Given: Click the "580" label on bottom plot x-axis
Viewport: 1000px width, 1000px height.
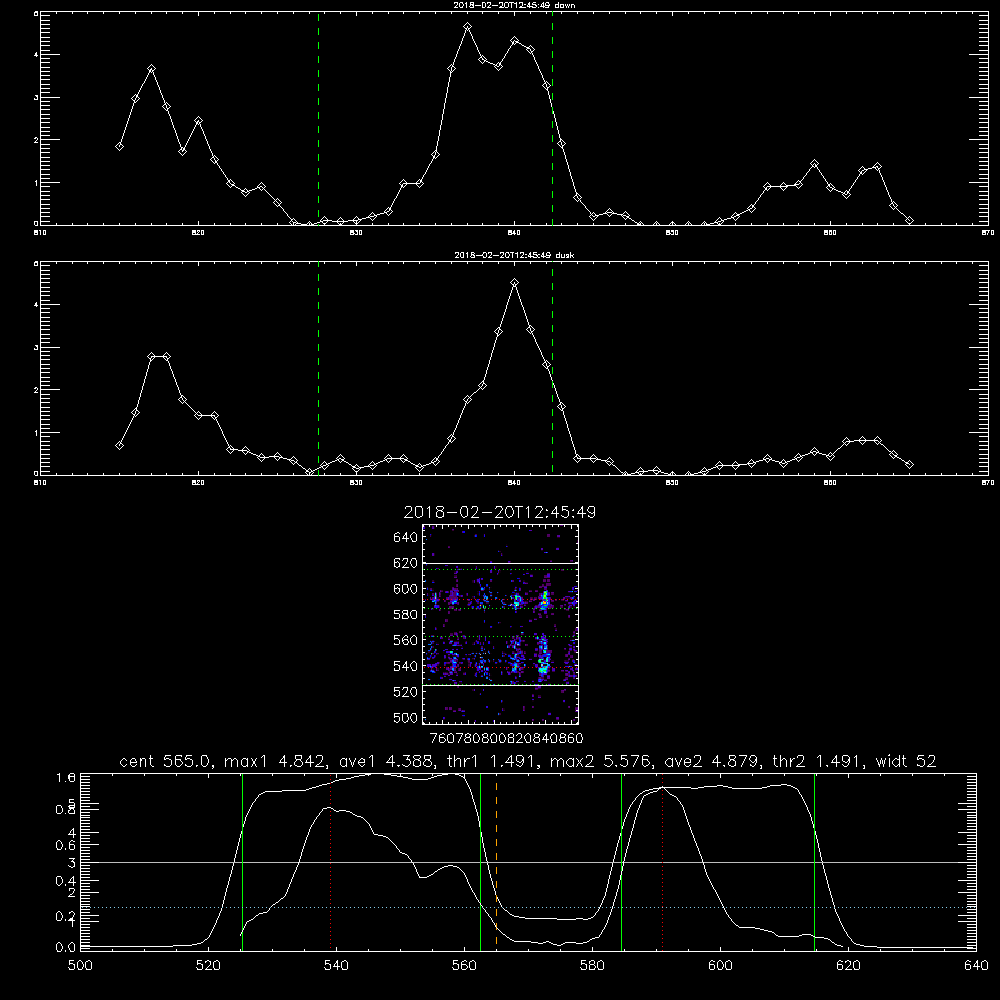Looking at the screenshot, I should pyautogui.click(x=592, y=966).
